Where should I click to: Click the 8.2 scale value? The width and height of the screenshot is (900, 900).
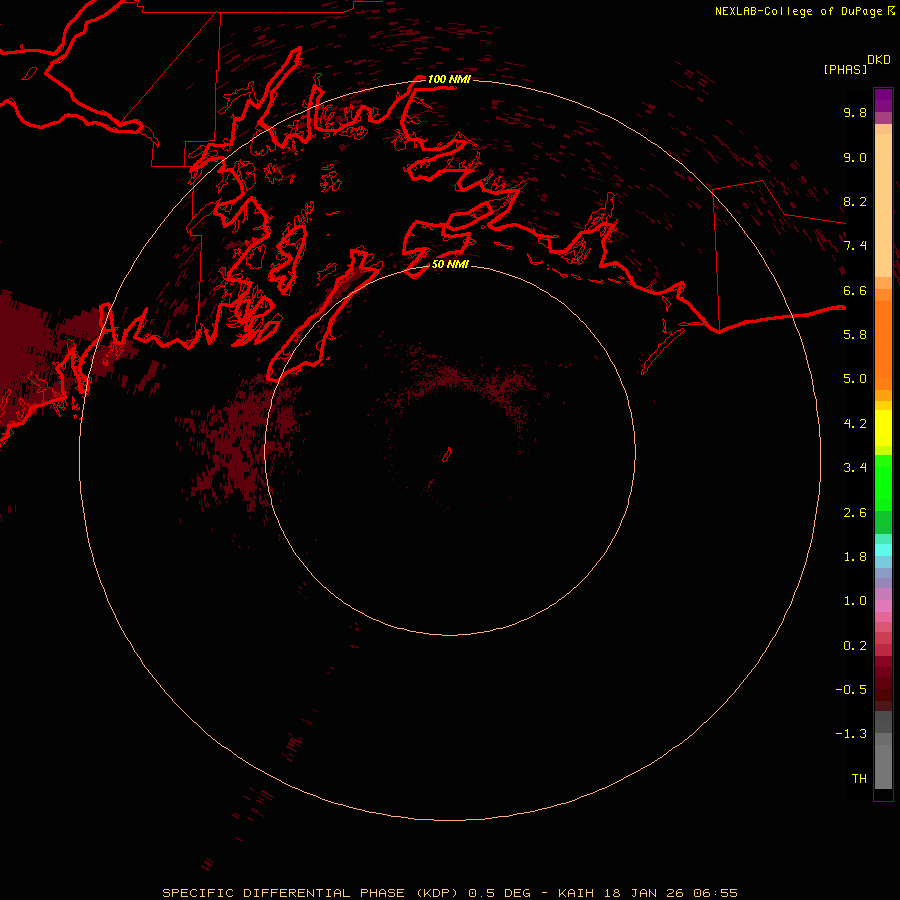855,201
